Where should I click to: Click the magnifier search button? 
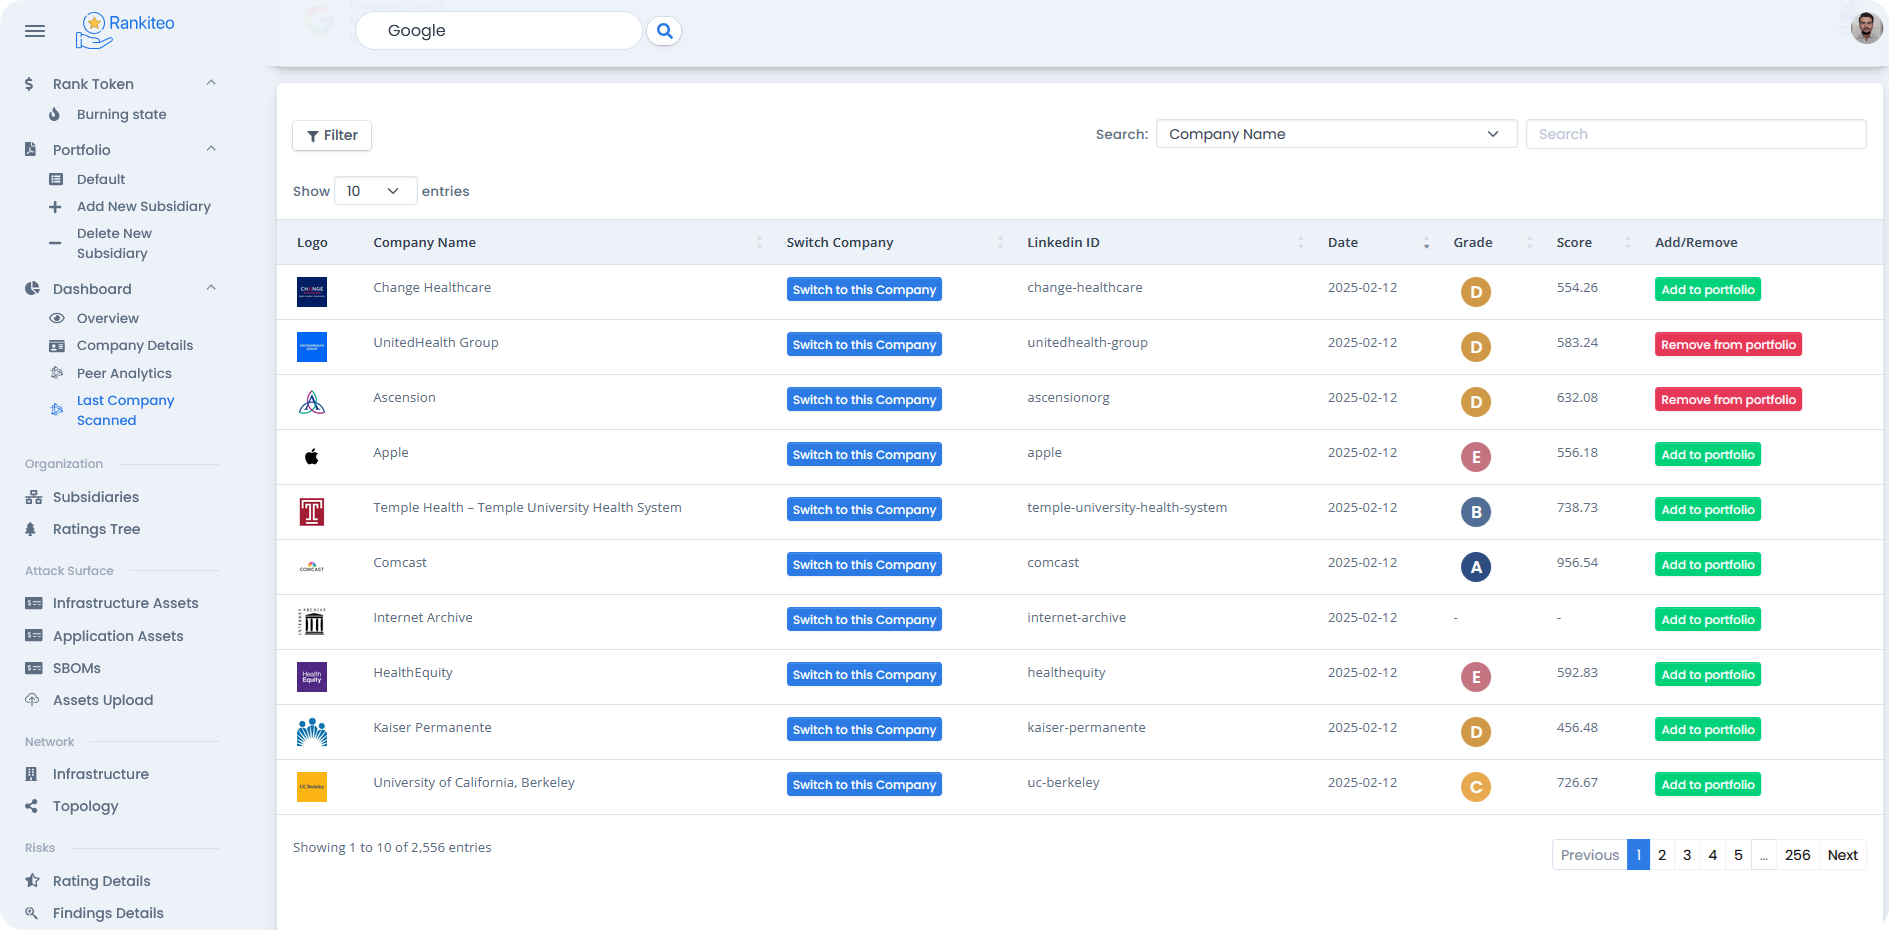click(x=664, y=31)
